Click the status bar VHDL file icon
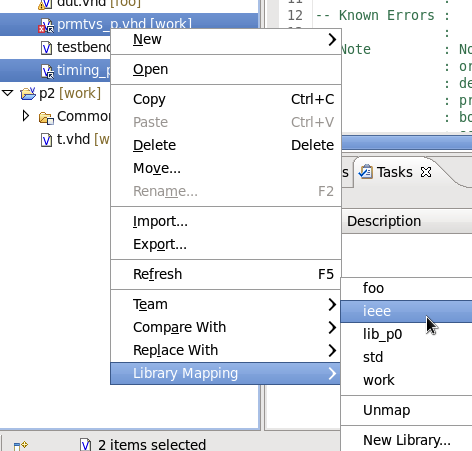The width and height of the screenshot is (472, 451). (86, 445)
